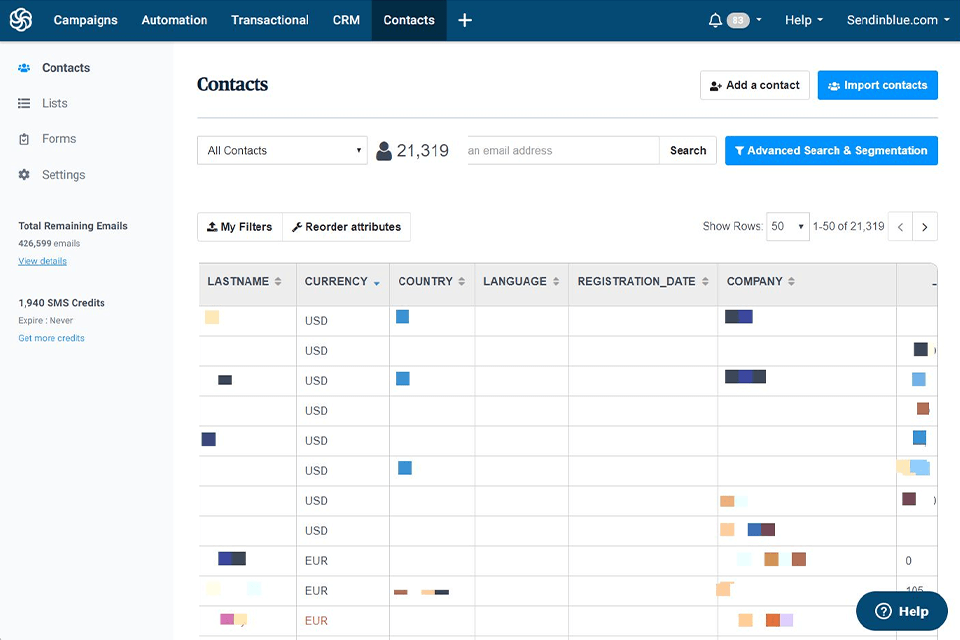Click the 1-50 of 21,319 pagination text
Screen dimensions: 960x640
pyautogui.click(x=849, y=227)
